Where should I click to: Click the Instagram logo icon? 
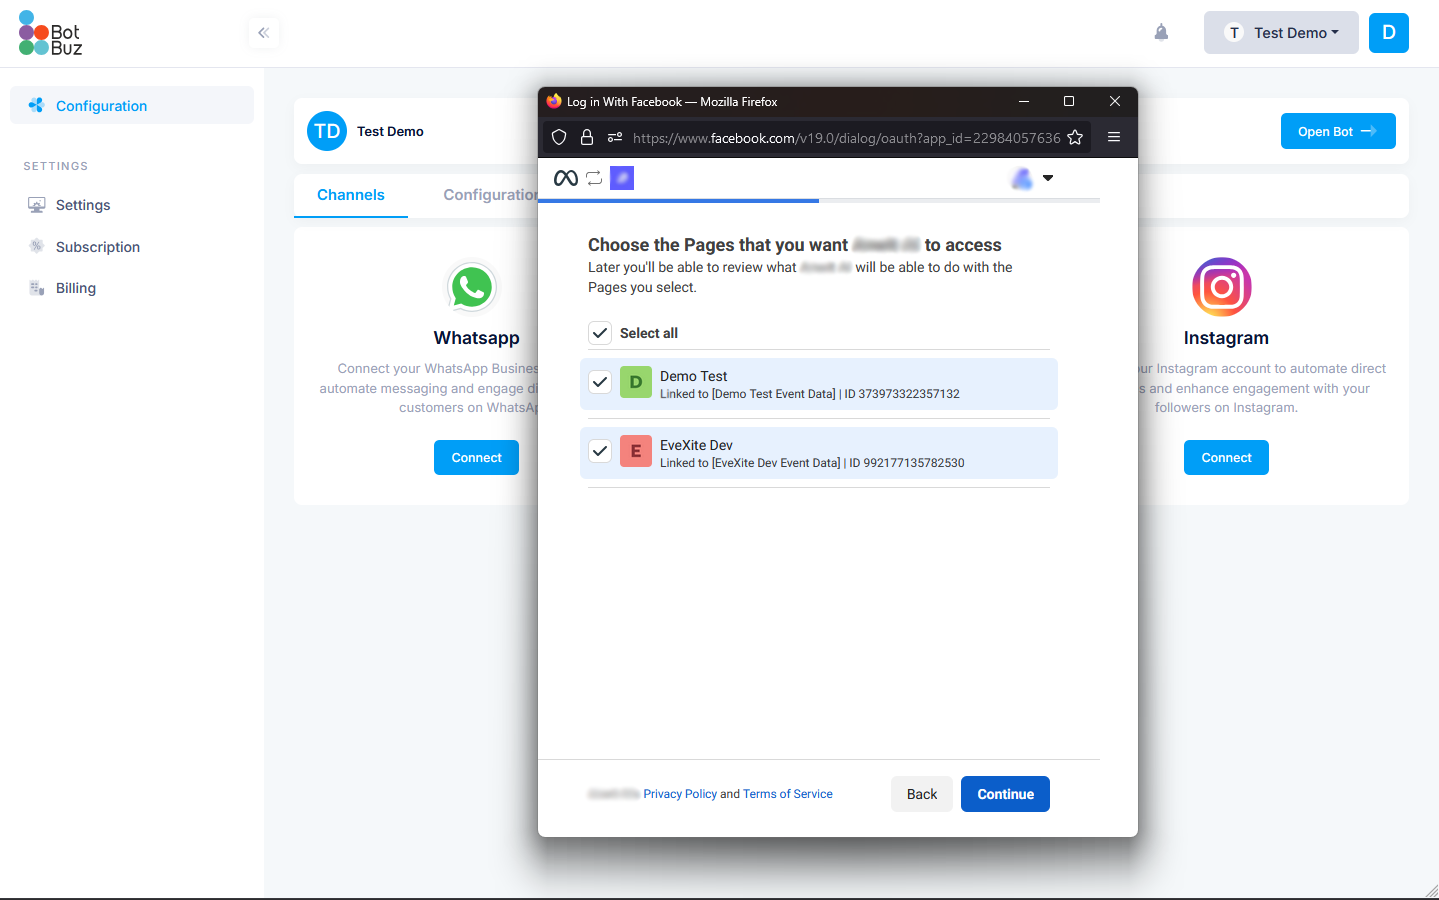(x=1222, y=287)
